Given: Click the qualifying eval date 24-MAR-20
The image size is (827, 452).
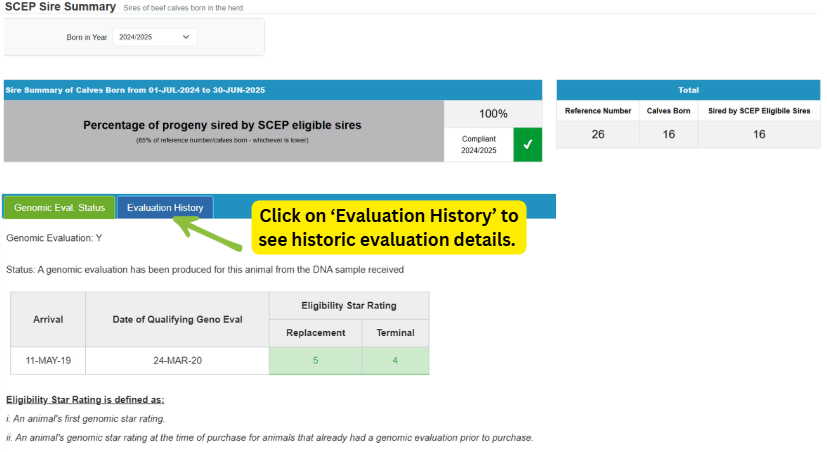Looking at the screenshot, I should pyautogui.click(x=177, y=361).
